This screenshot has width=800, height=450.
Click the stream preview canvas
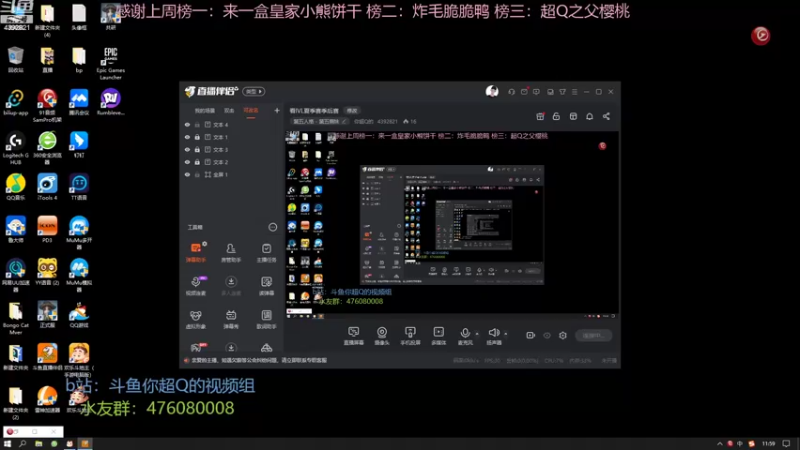(x=452, y=225)
